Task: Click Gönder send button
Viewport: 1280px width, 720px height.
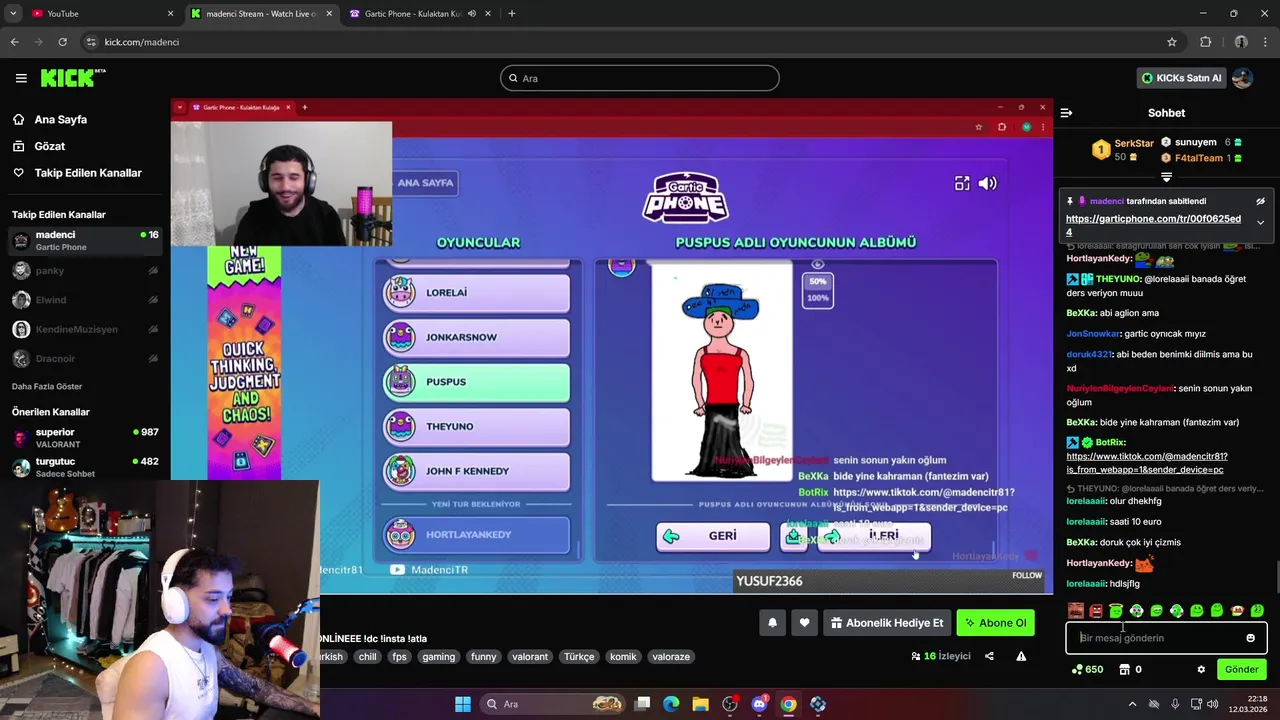Action: 1241,669
